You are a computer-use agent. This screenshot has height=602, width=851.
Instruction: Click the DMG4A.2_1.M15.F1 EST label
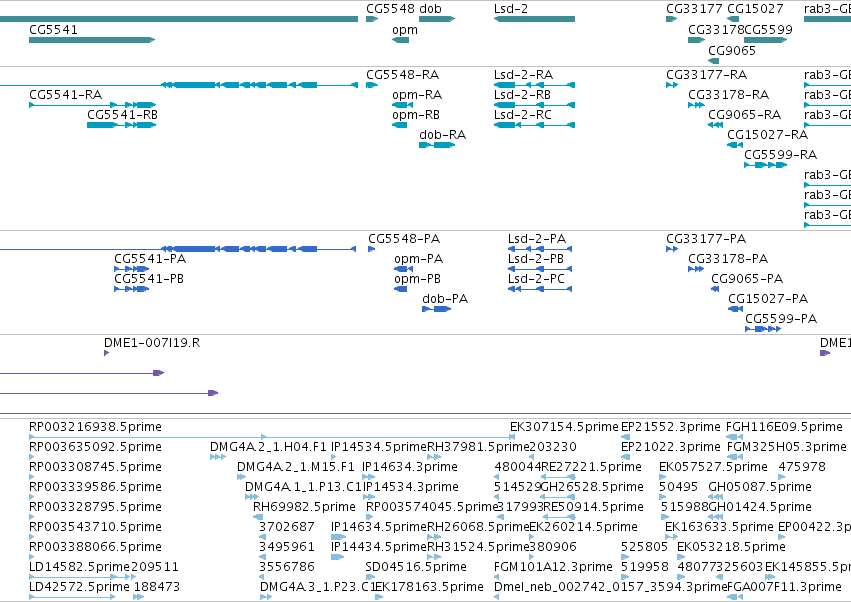pyautogui.click(x=296, y=467)
